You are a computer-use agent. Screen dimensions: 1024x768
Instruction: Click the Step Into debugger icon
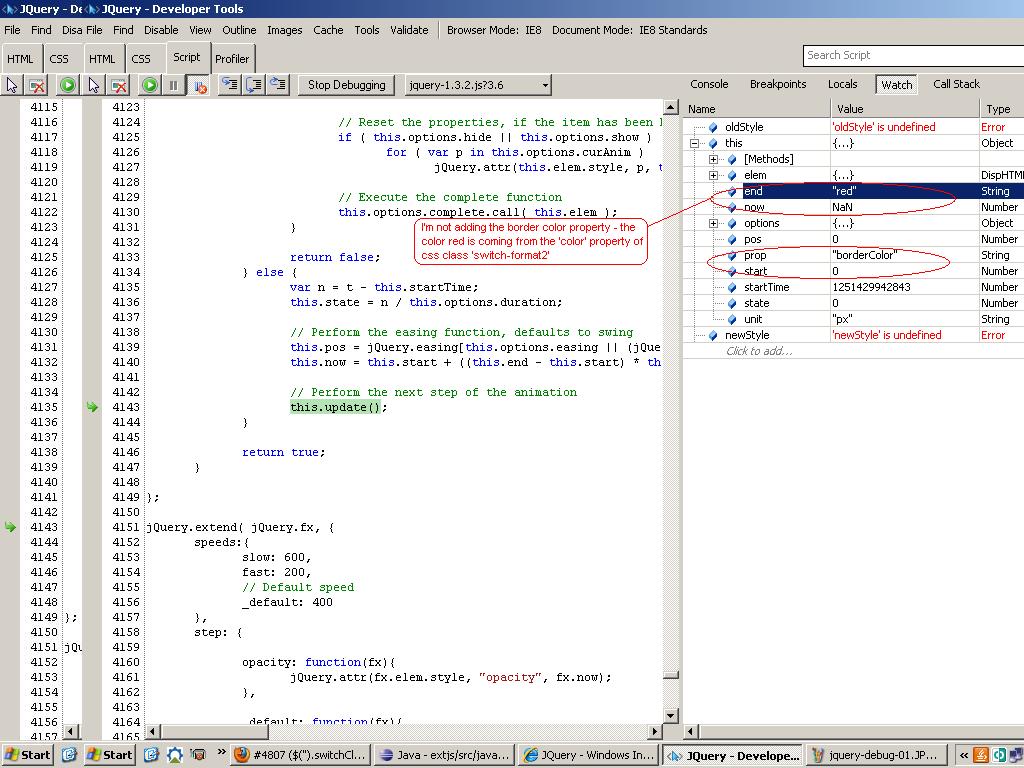pyautogui.click(x=229, y=85)
